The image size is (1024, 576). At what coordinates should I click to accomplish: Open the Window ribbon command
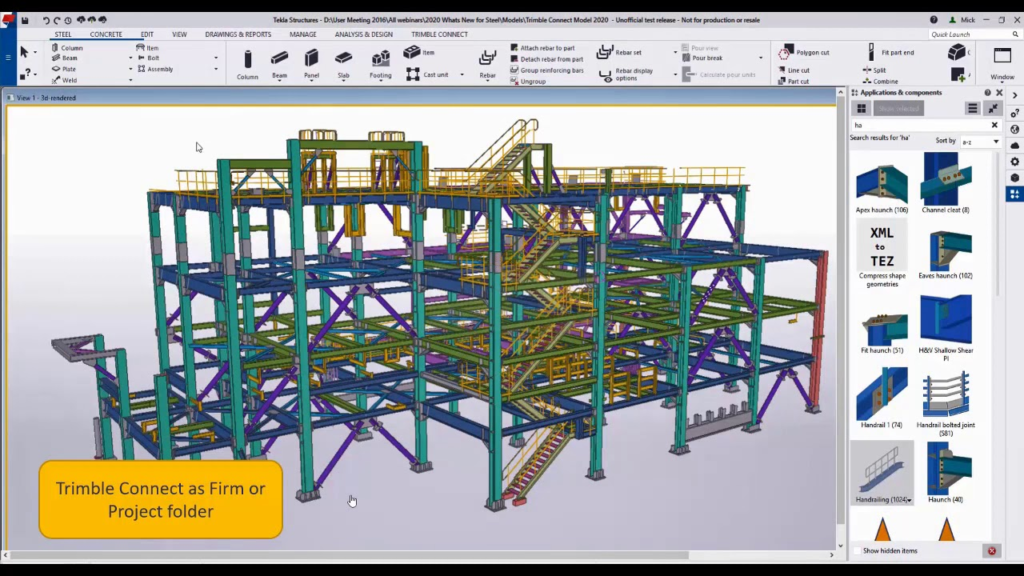(1002, 63)
